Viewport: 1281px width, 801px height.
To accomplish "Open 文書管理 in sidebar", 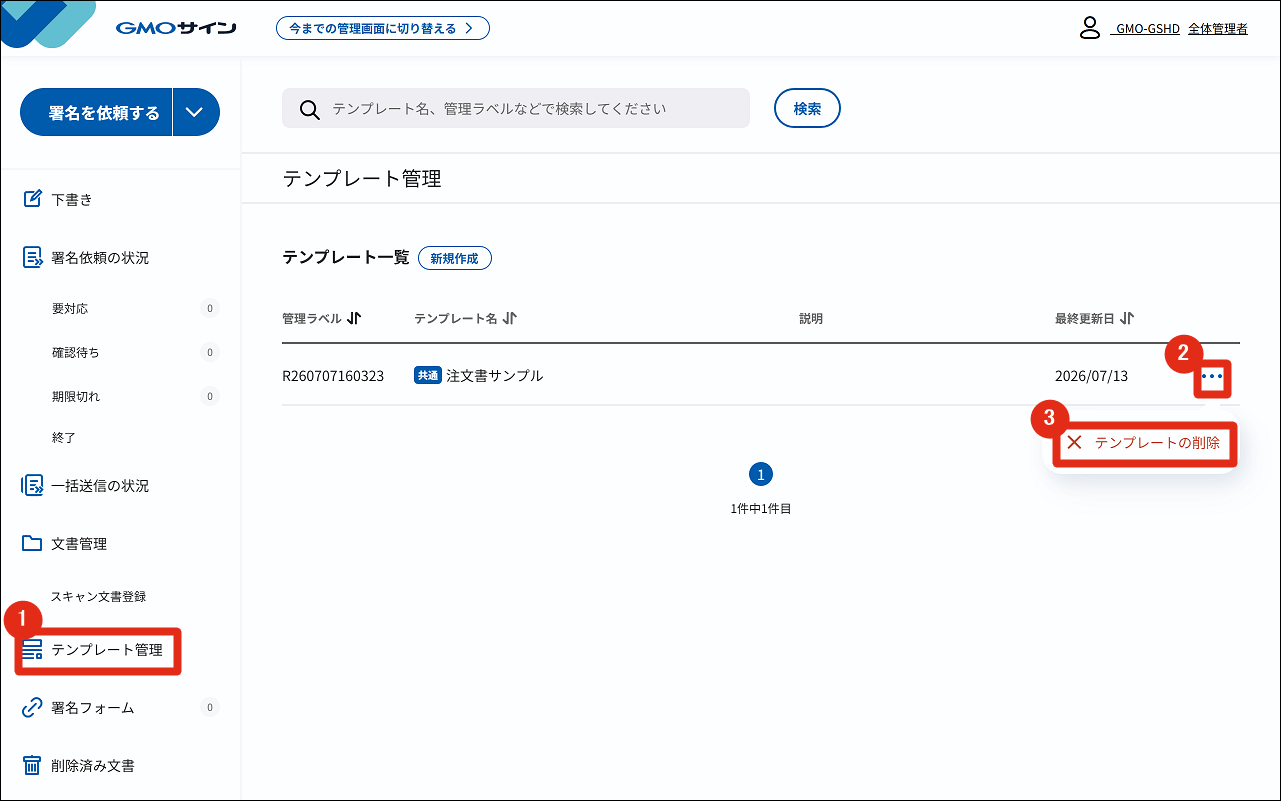I will tap(79, 543).
